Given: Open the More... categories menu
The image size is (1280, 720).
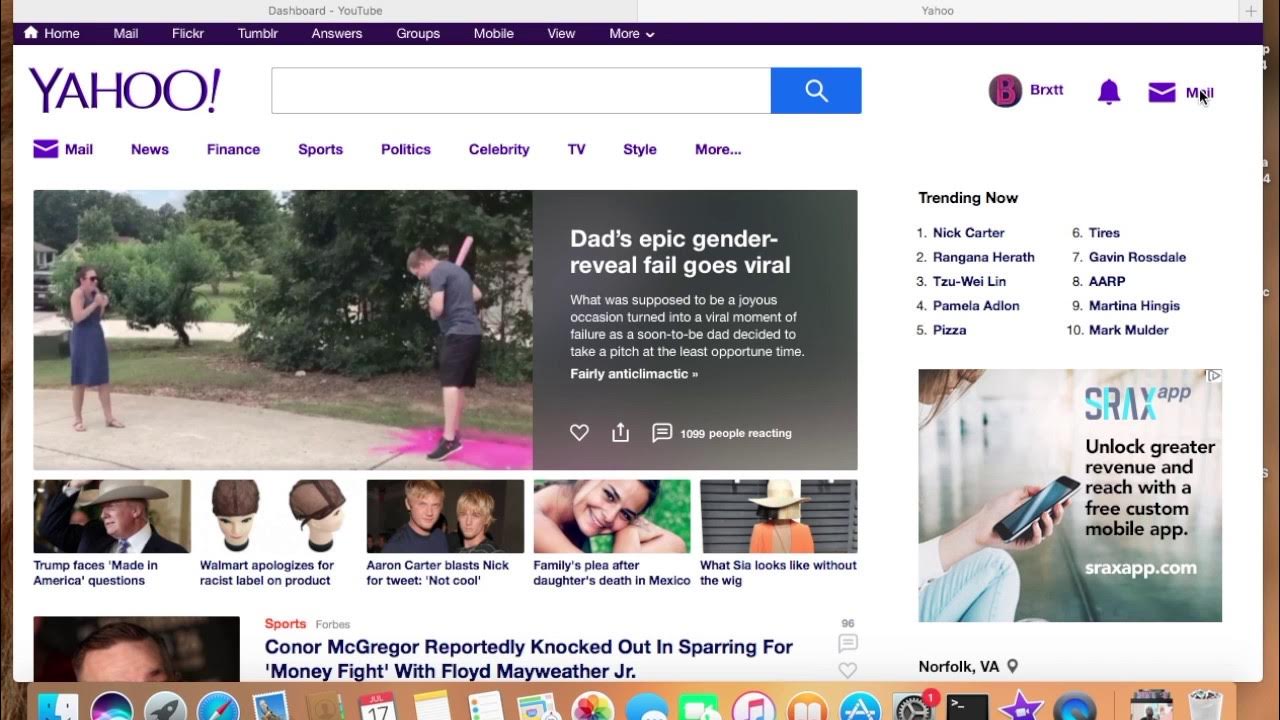Looking at the screenshot, I should [x=718, y=149].
